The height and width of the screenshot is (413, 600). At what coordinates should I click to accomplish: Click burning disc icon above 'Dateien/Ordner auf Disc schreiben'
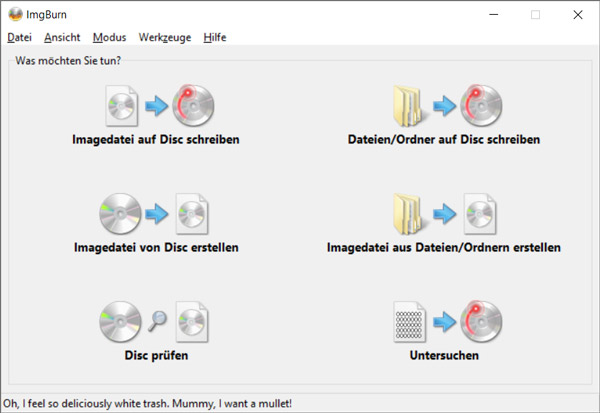point(481,105)
